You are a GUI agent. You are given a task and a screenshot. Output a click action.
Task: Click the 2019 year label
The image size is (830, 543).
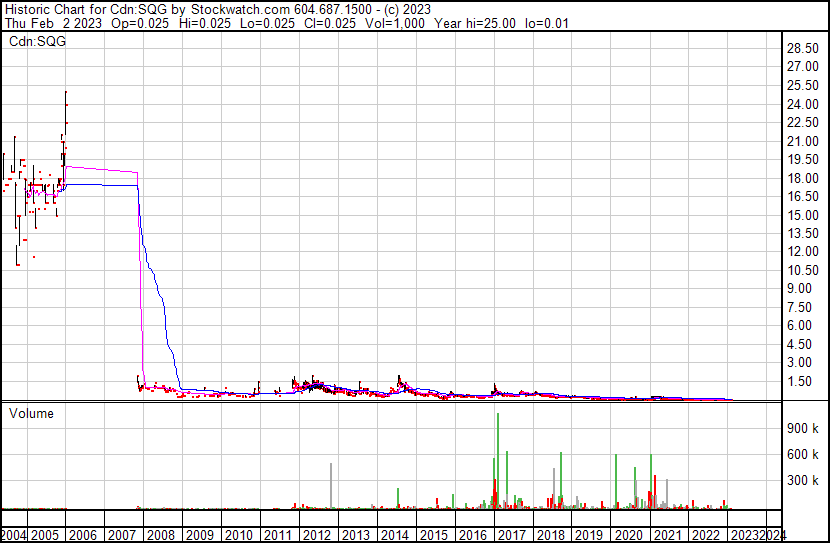(x=589, y=535)
